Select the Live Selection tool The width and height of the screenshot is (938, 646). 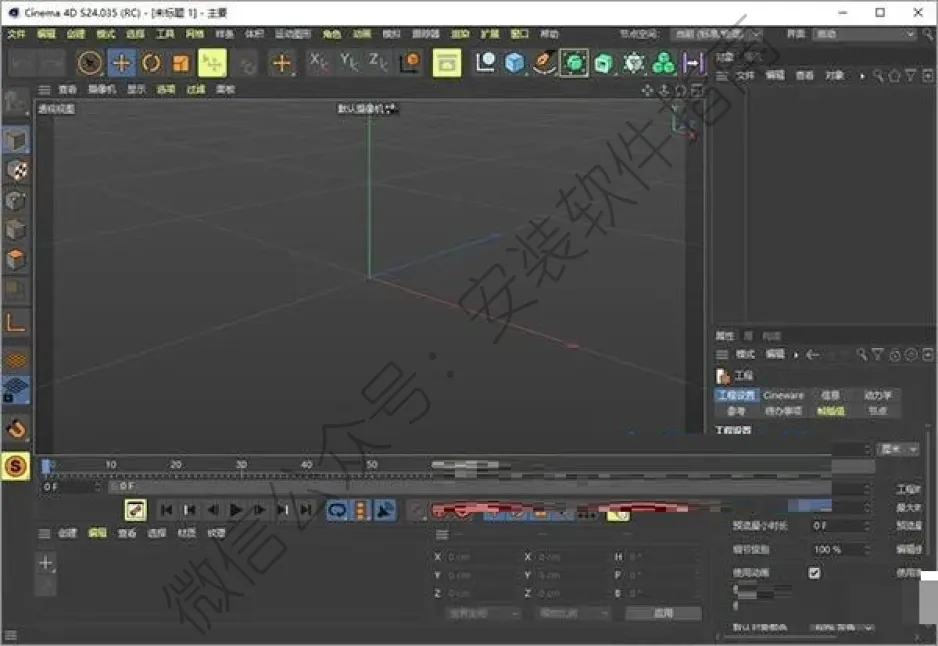[90, 63]
